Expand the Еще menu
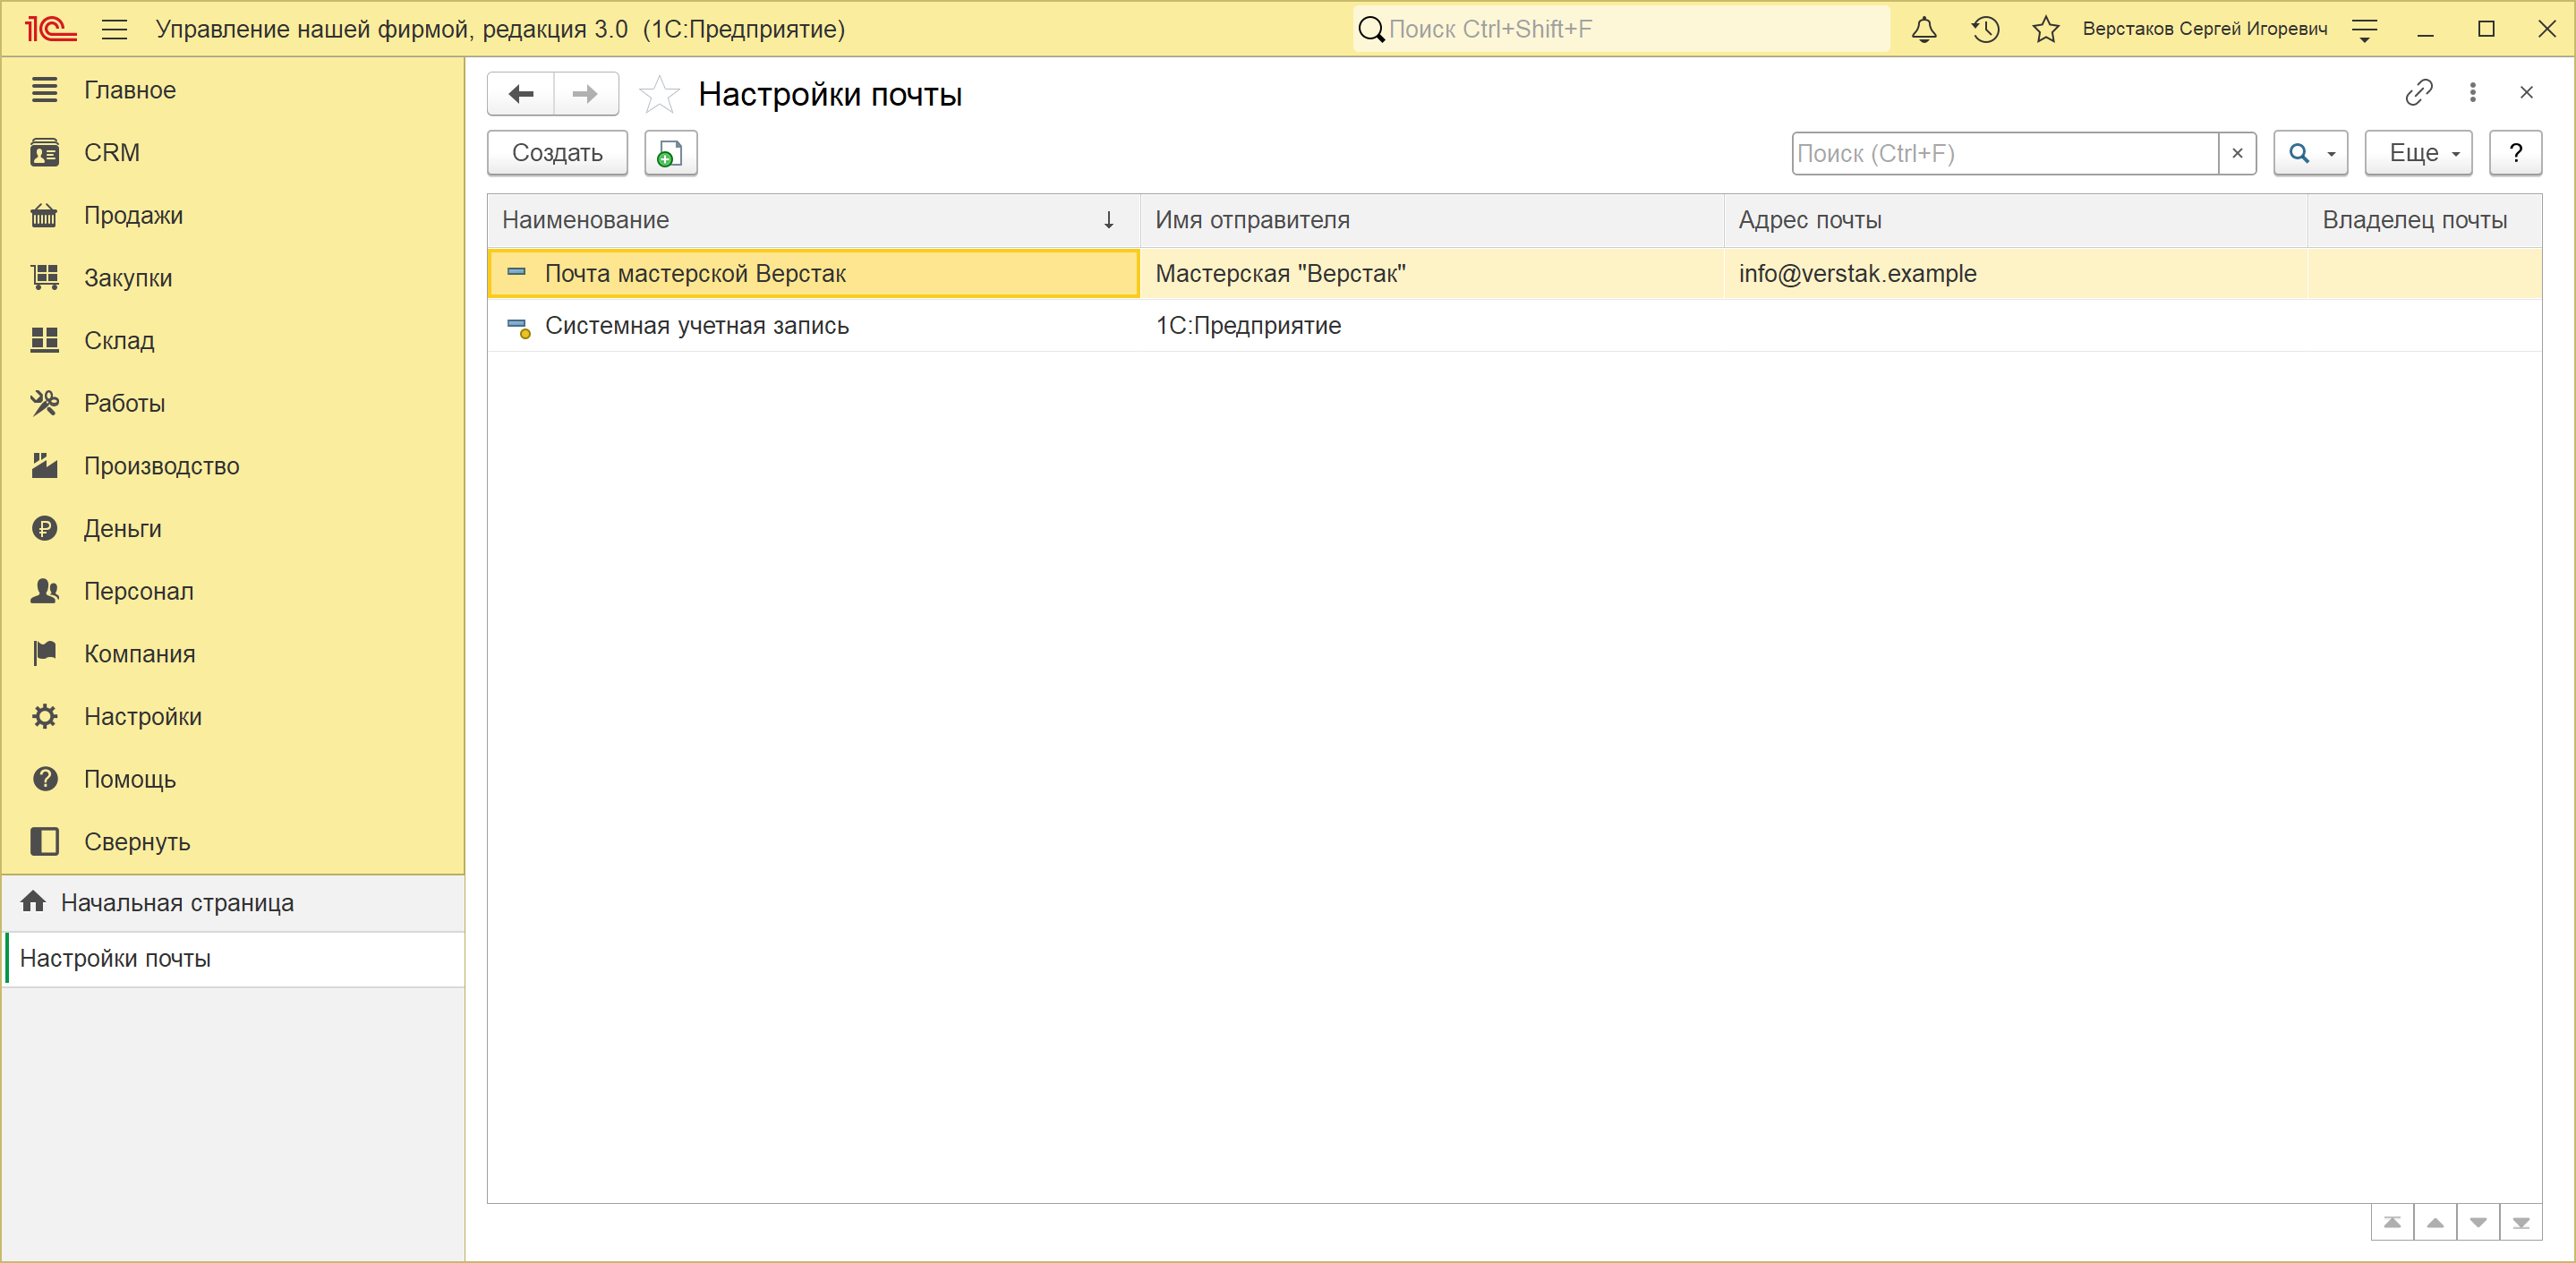The height and width of the screenshot is (1263, 2576). click(x=2418, y=153)
